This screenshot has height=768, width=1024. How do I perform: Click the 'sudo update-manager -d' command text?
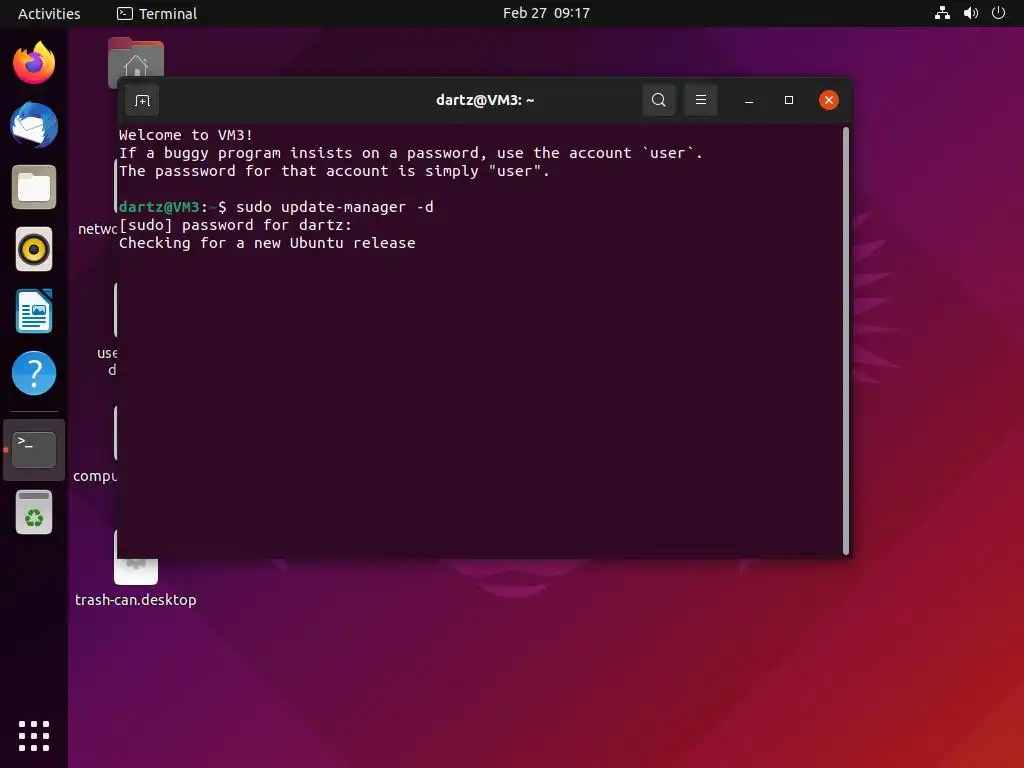point(334,207)
